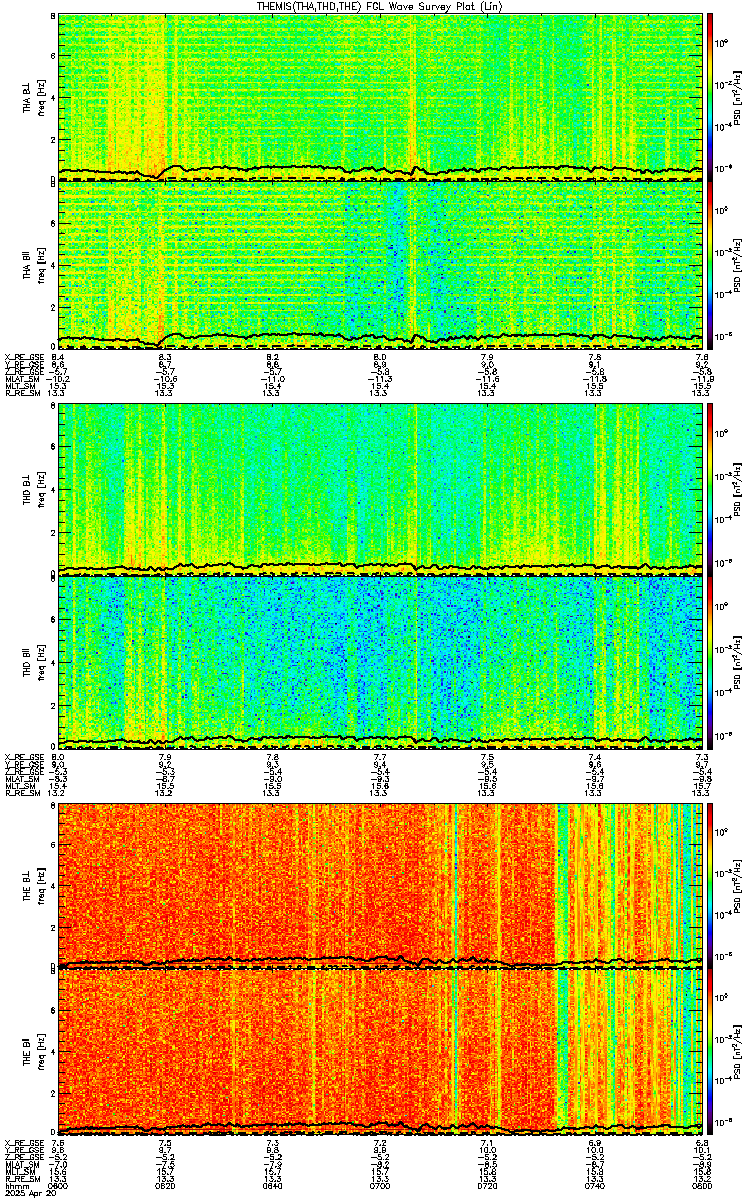Select the THD B-perpendicular spectrogram panel
This screenshot has width=750, height=1200.
380,489
